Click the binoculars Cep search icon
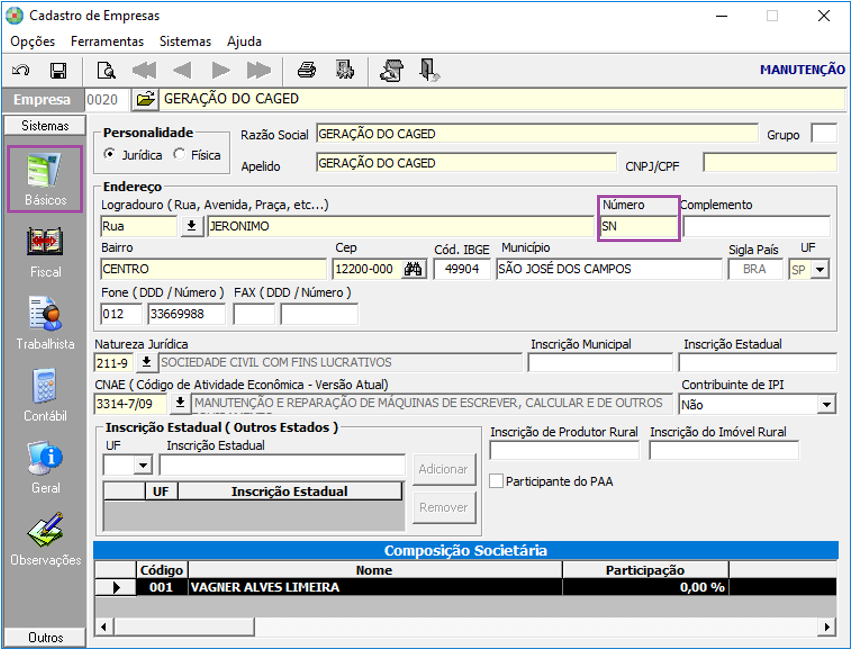The image size is (851, 651). (414, 269)
